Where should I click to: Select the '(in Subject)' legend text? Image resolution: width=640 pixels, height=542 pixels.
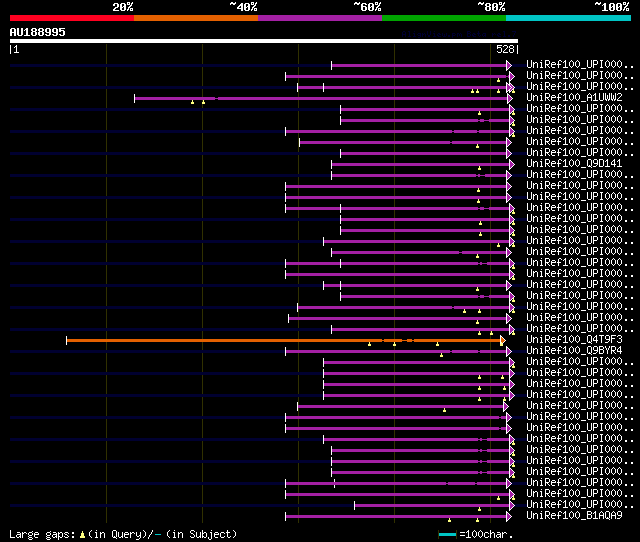pyautogui.click(x=201, y=534)
